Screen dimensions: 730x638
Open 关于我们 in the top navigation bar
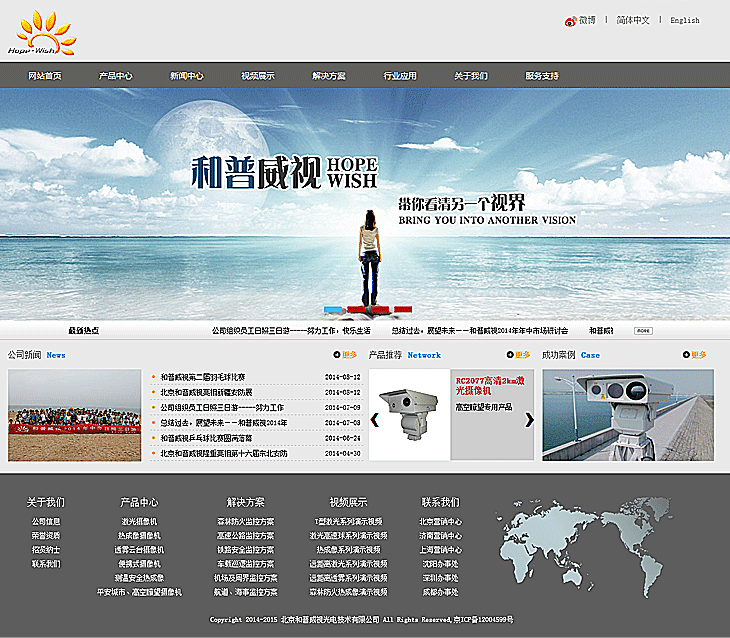click(471, 75)
